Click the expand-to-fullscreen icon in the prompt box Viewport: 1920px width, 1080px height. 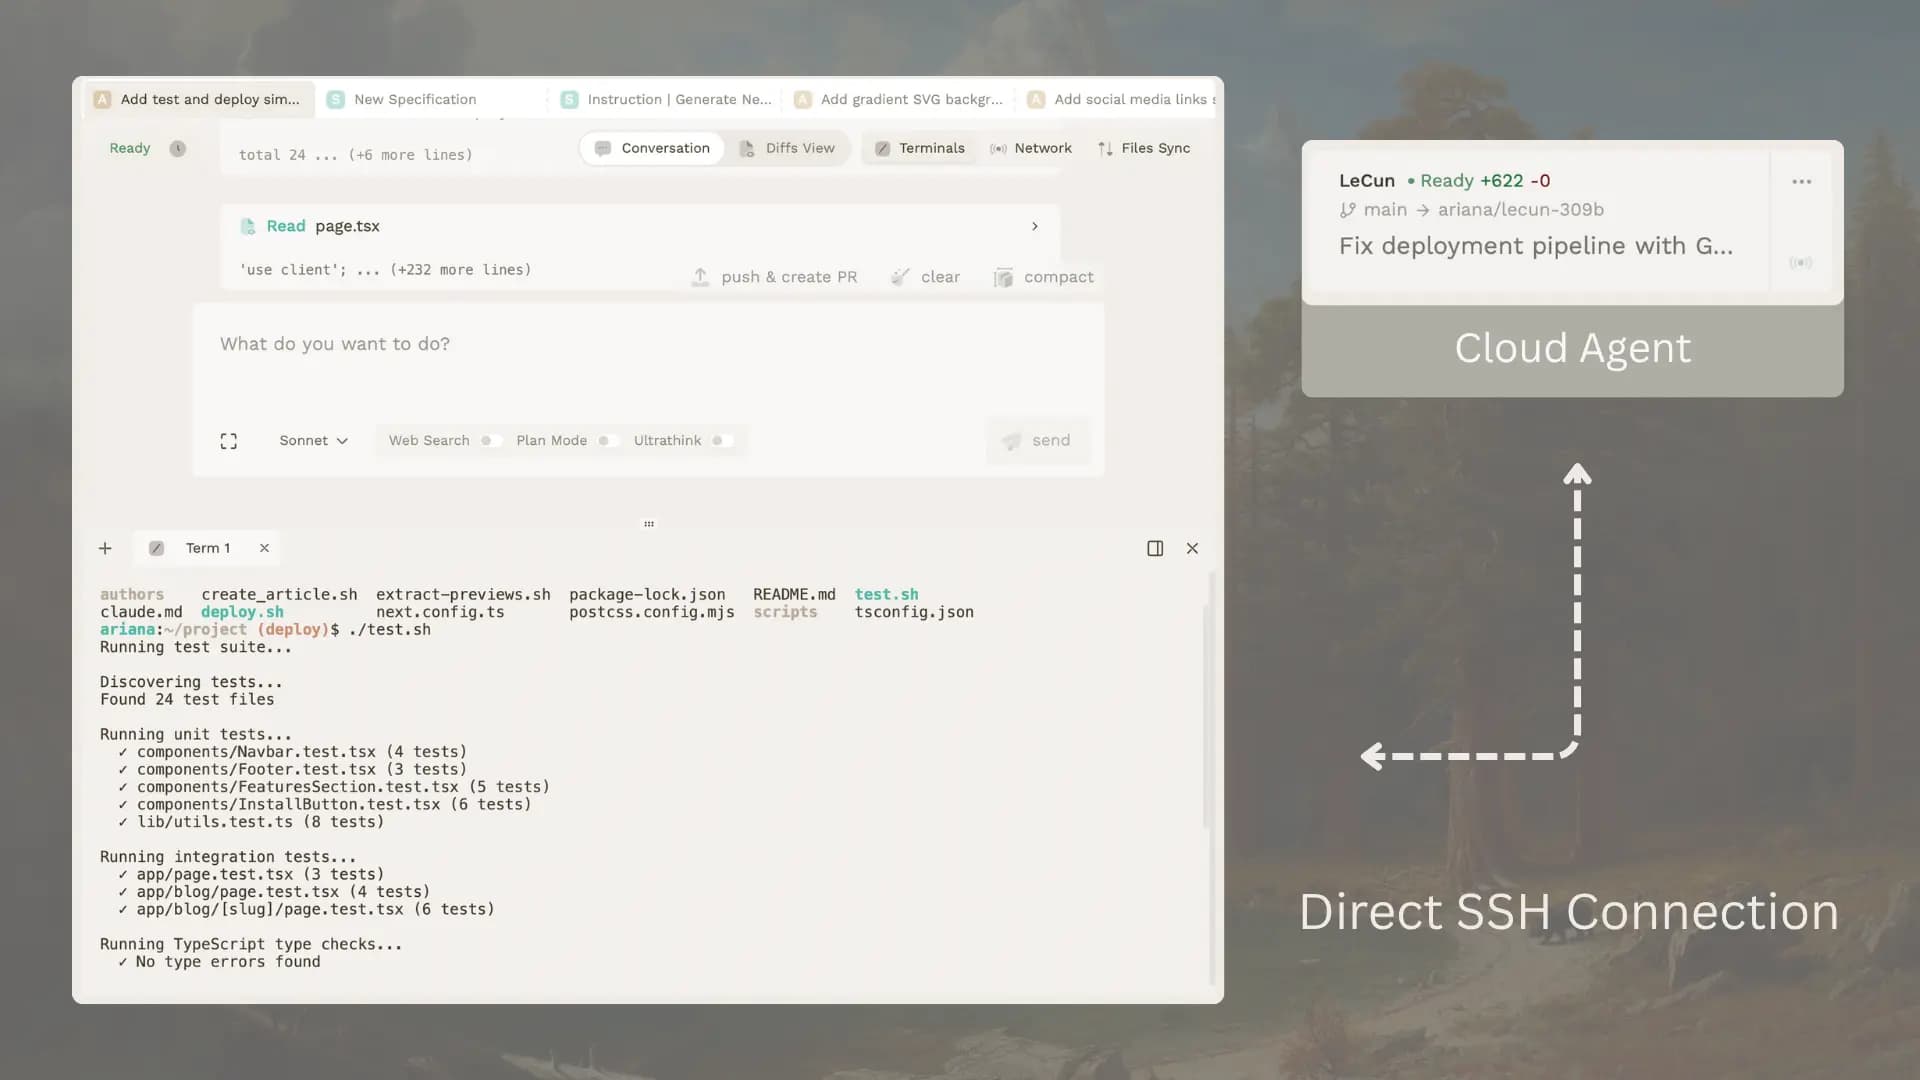pyautogui.click(x=228, y=441)
